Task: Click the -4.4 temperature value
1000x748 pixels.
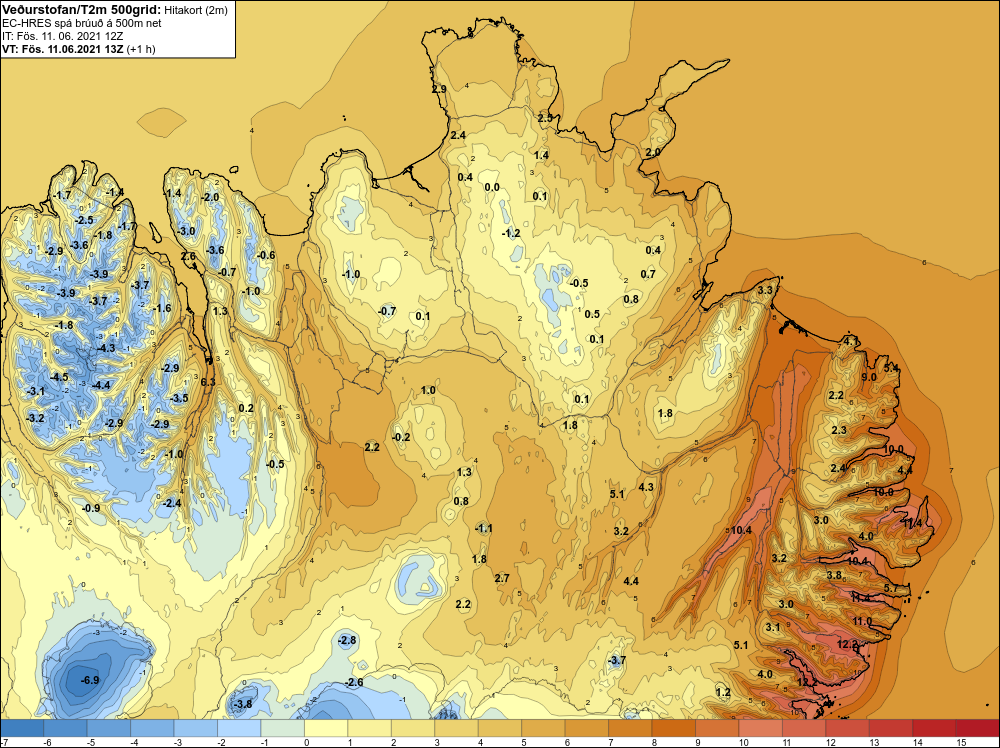Action: tap(101, 385)
